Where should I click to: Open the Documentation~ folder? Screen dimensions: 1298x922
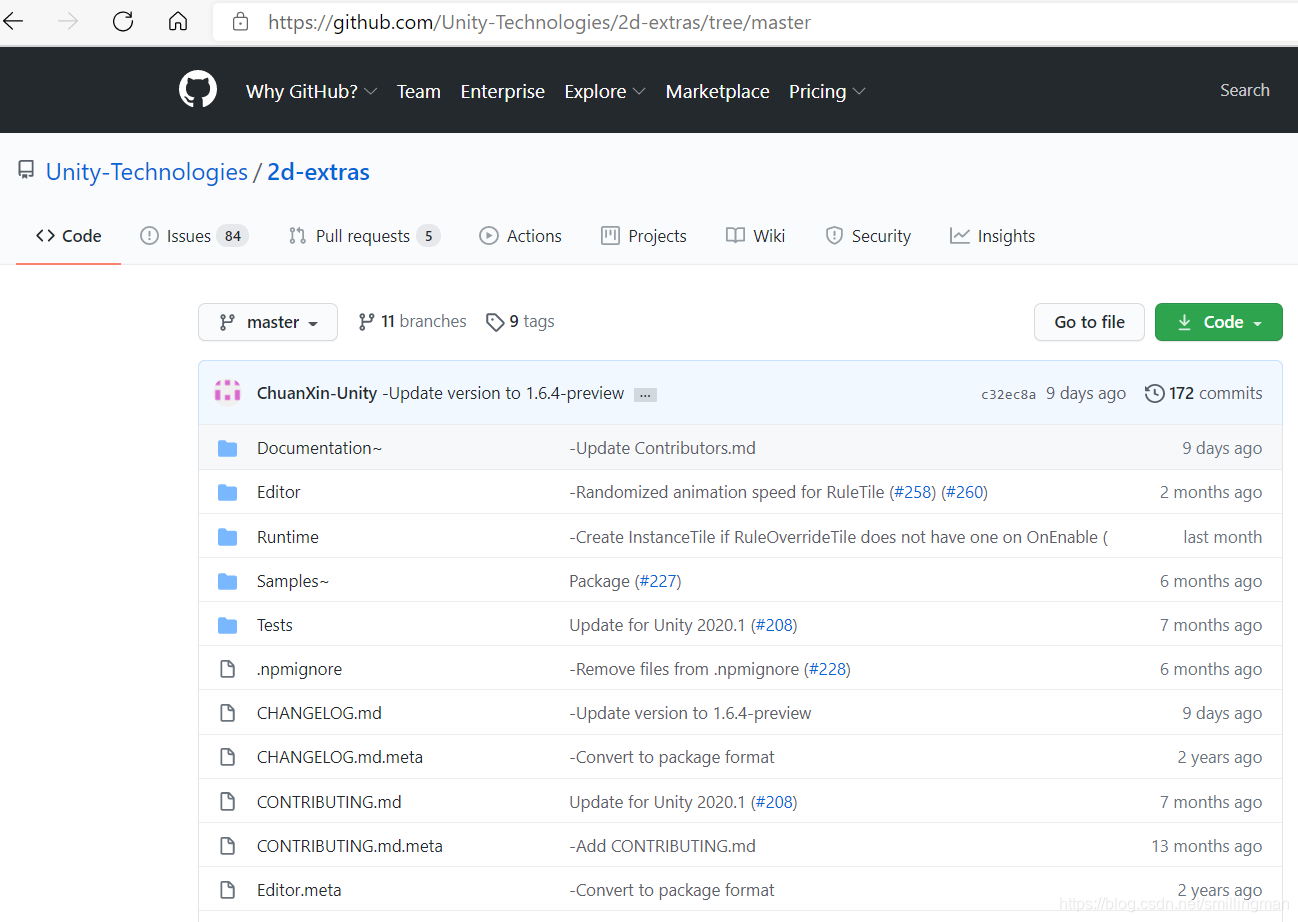319,448
